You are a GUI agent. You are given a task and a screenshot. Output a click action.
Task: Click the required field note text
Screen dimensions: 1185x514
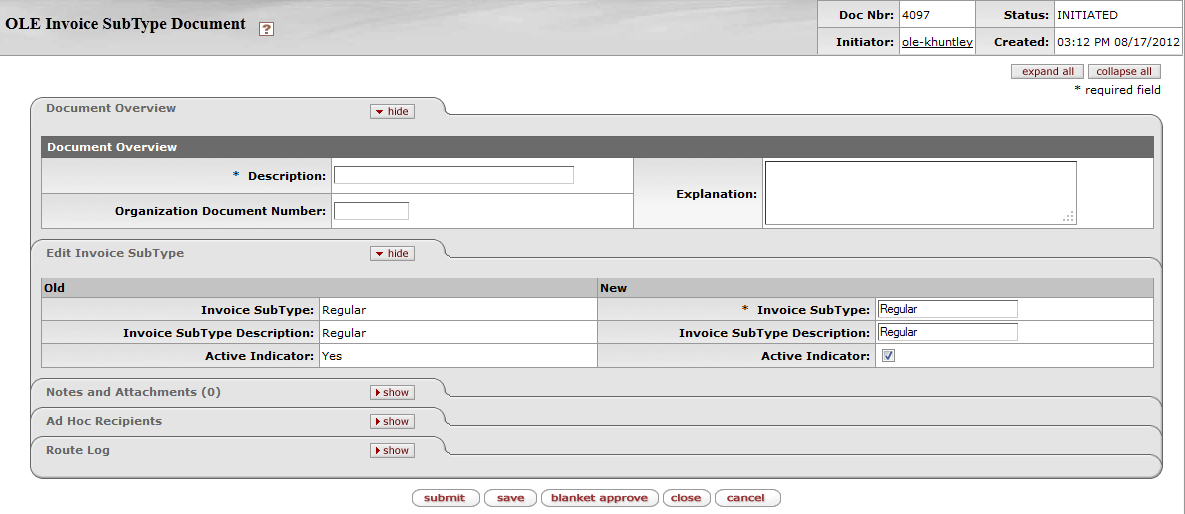(x=1117, y=90)
